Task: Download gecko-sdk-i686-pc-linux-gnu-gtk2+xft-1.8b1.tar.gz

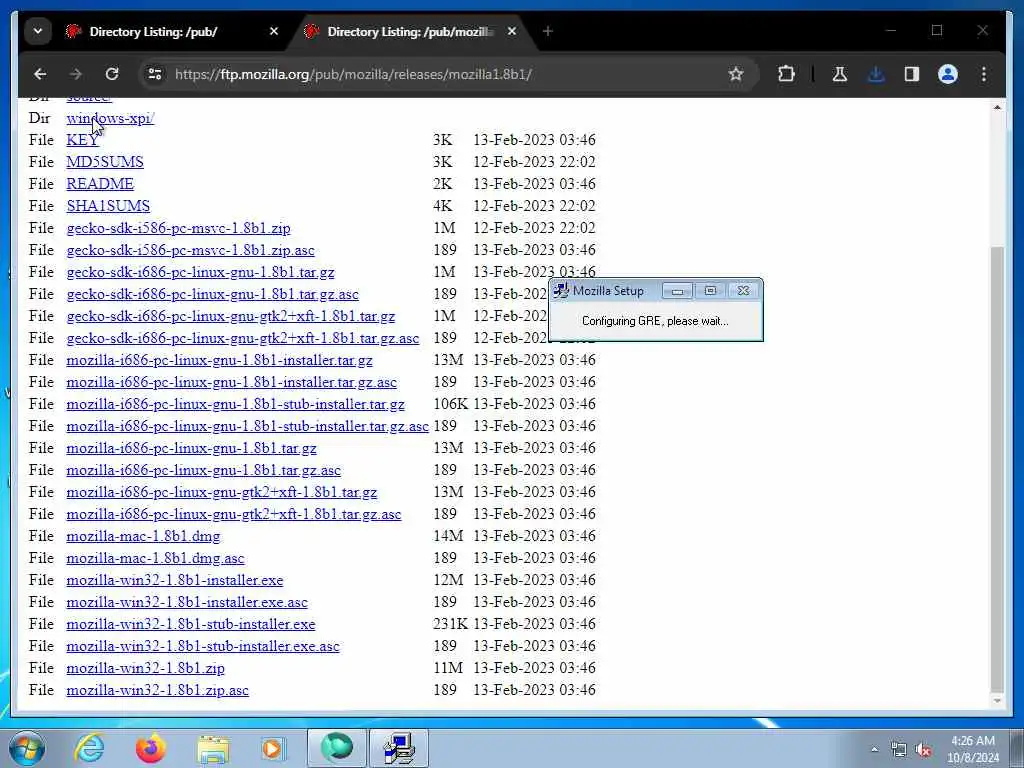Action: point(231,316)
